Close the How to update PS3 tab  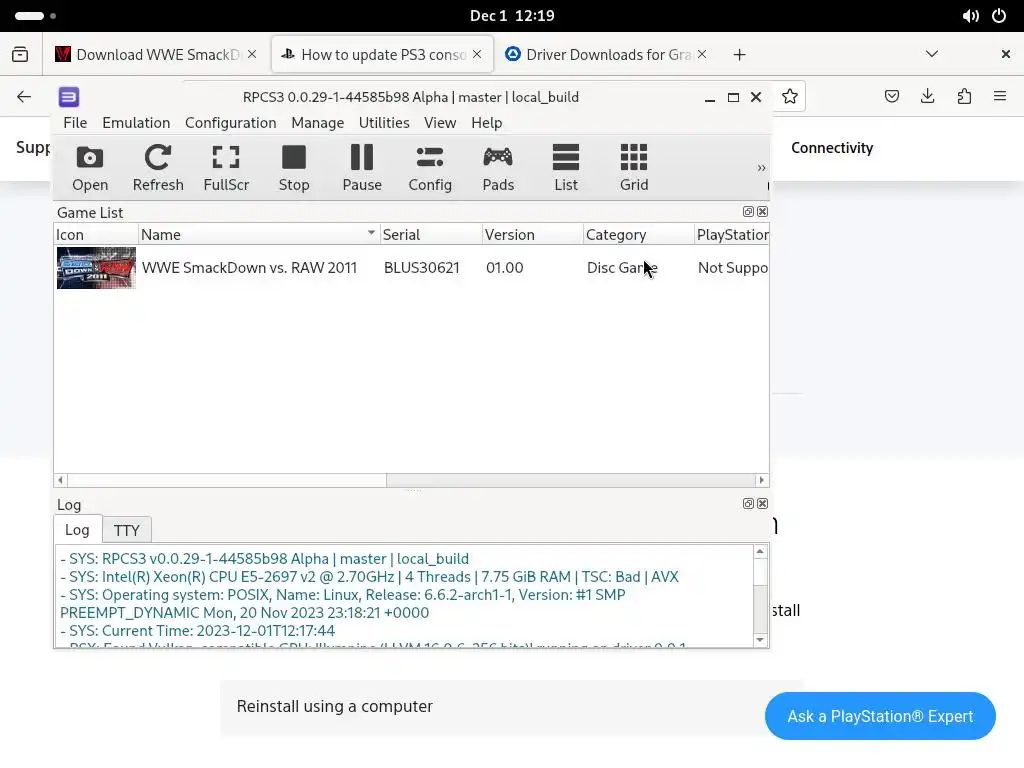[x=477, y=54]
